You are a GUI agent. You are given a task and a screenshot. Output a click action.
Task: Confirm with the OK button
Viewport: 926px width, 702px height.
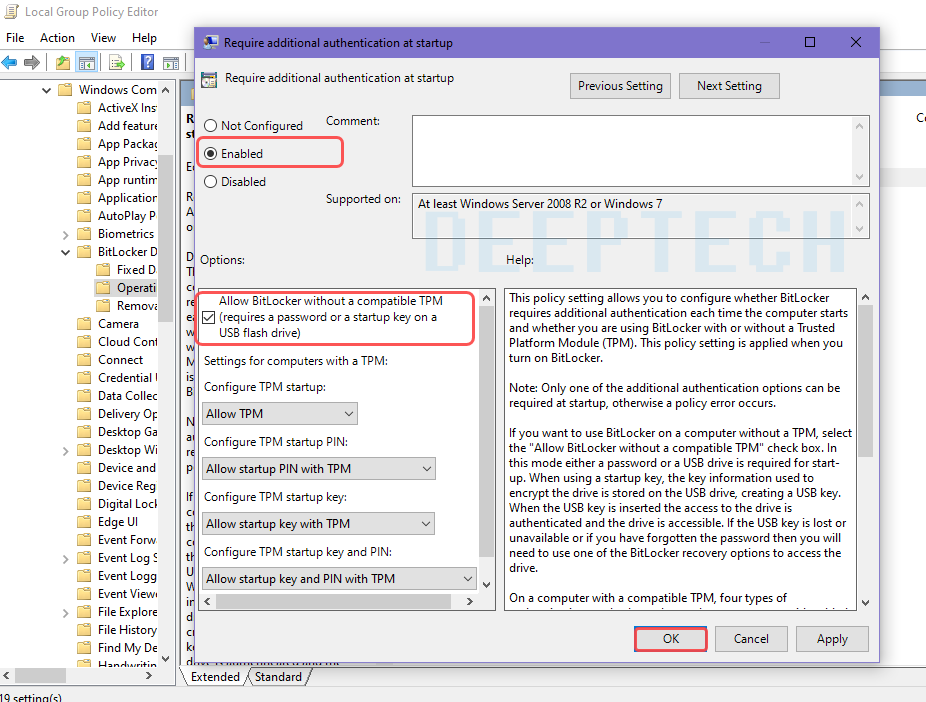coord(671,639)
